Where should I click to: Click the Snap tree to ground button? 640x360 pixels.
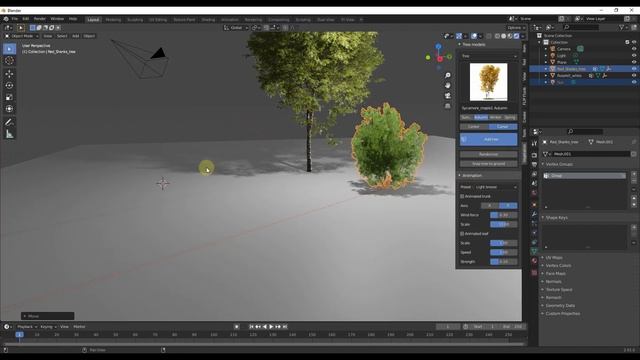click(489, 164)
